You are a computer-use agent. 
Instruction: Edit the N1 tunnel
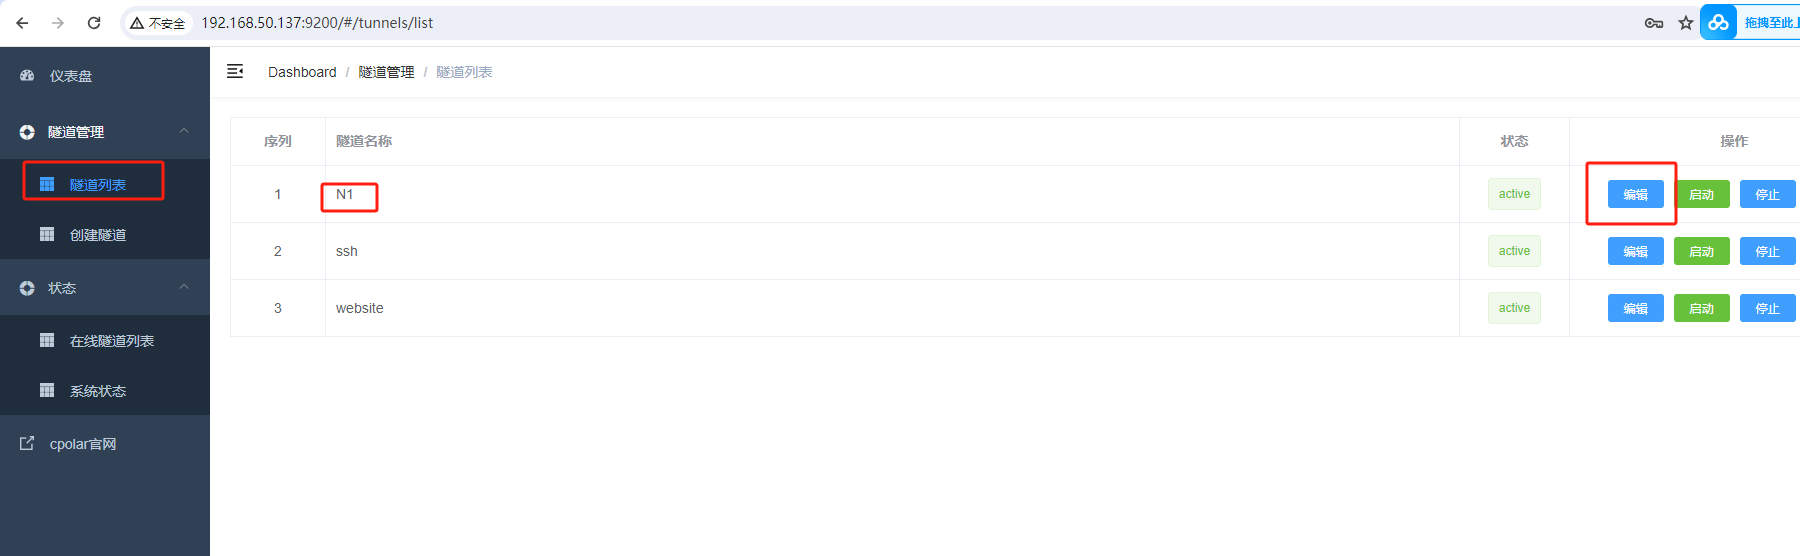(x=1635, y=194)
